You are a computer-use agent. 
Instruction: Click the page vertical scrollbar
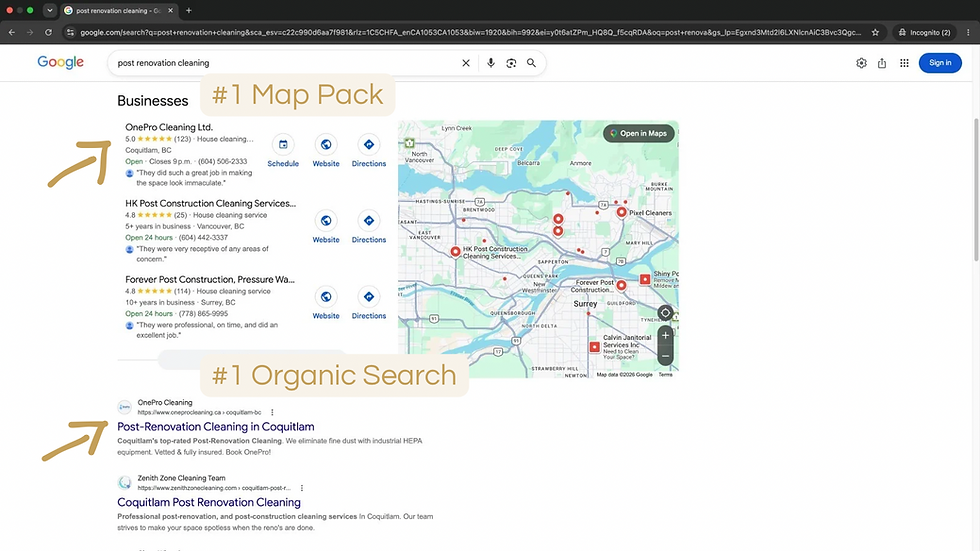(976, 189)
